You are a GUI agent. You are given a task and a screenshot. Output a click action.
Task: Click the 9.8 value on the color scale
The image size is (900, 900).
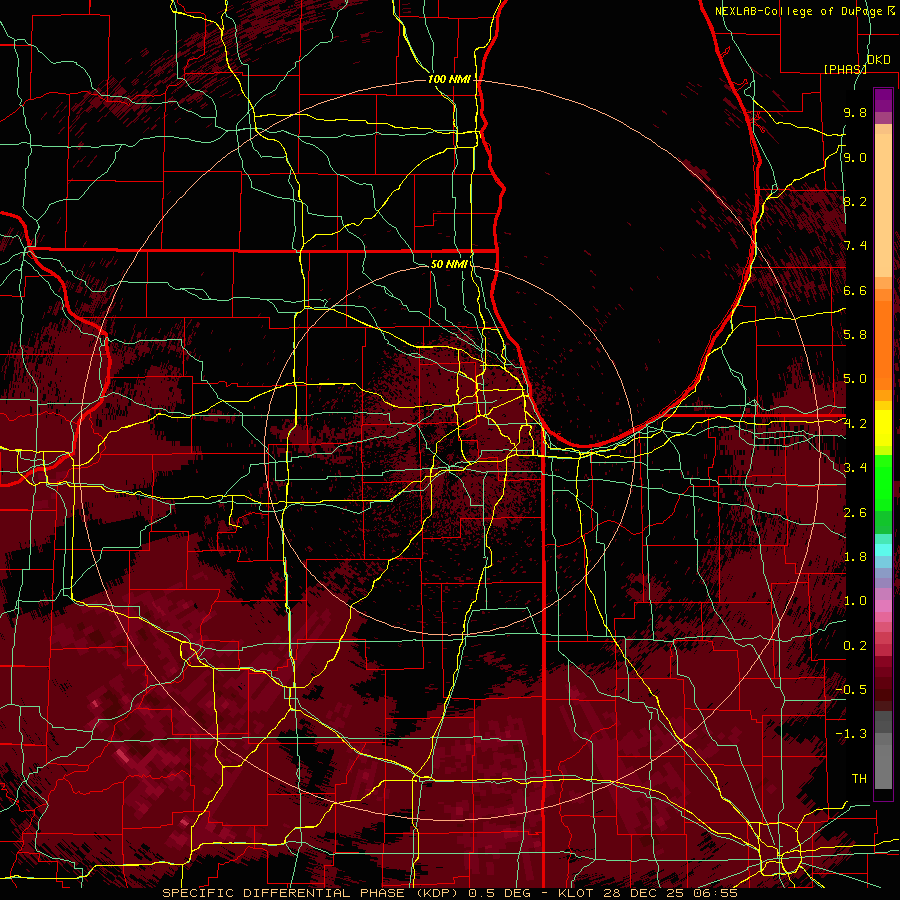855,112
